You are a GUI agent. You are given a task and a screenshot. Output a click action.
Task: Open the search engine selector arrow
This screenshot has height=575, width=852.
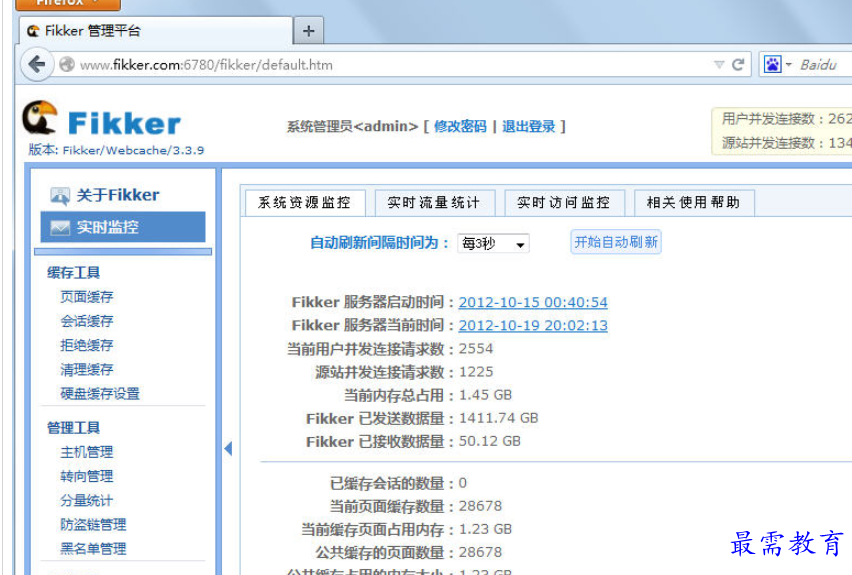coord(788,64)
